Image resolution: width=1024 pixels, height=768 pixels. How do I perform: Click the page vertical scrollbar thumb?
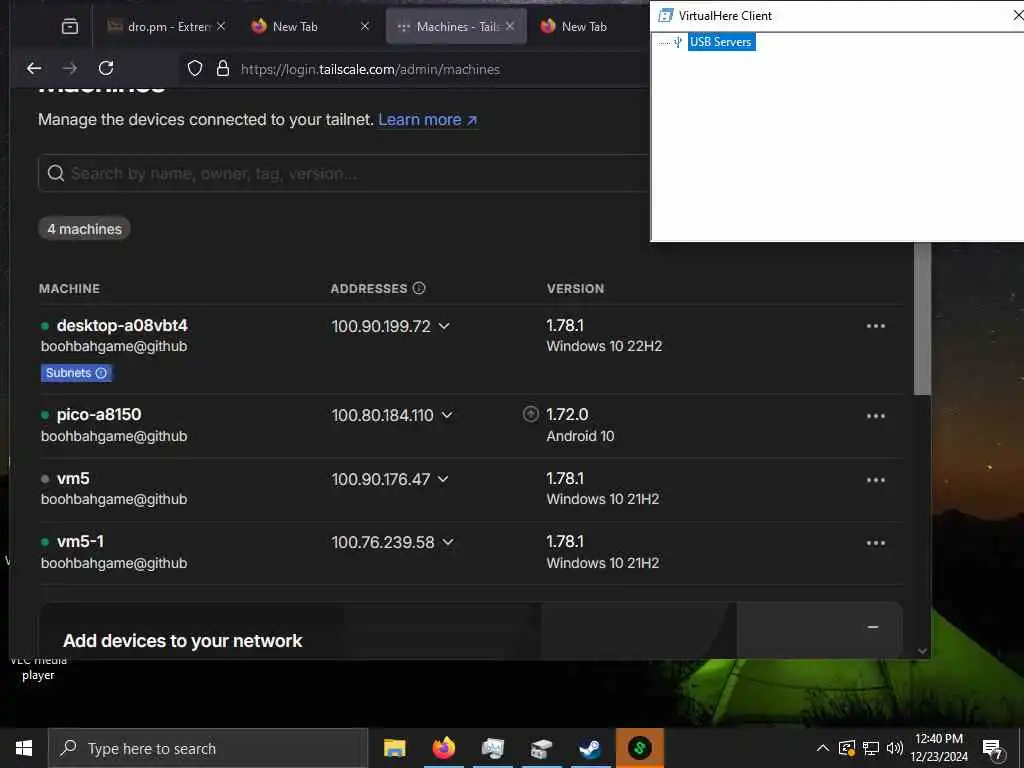922,319
